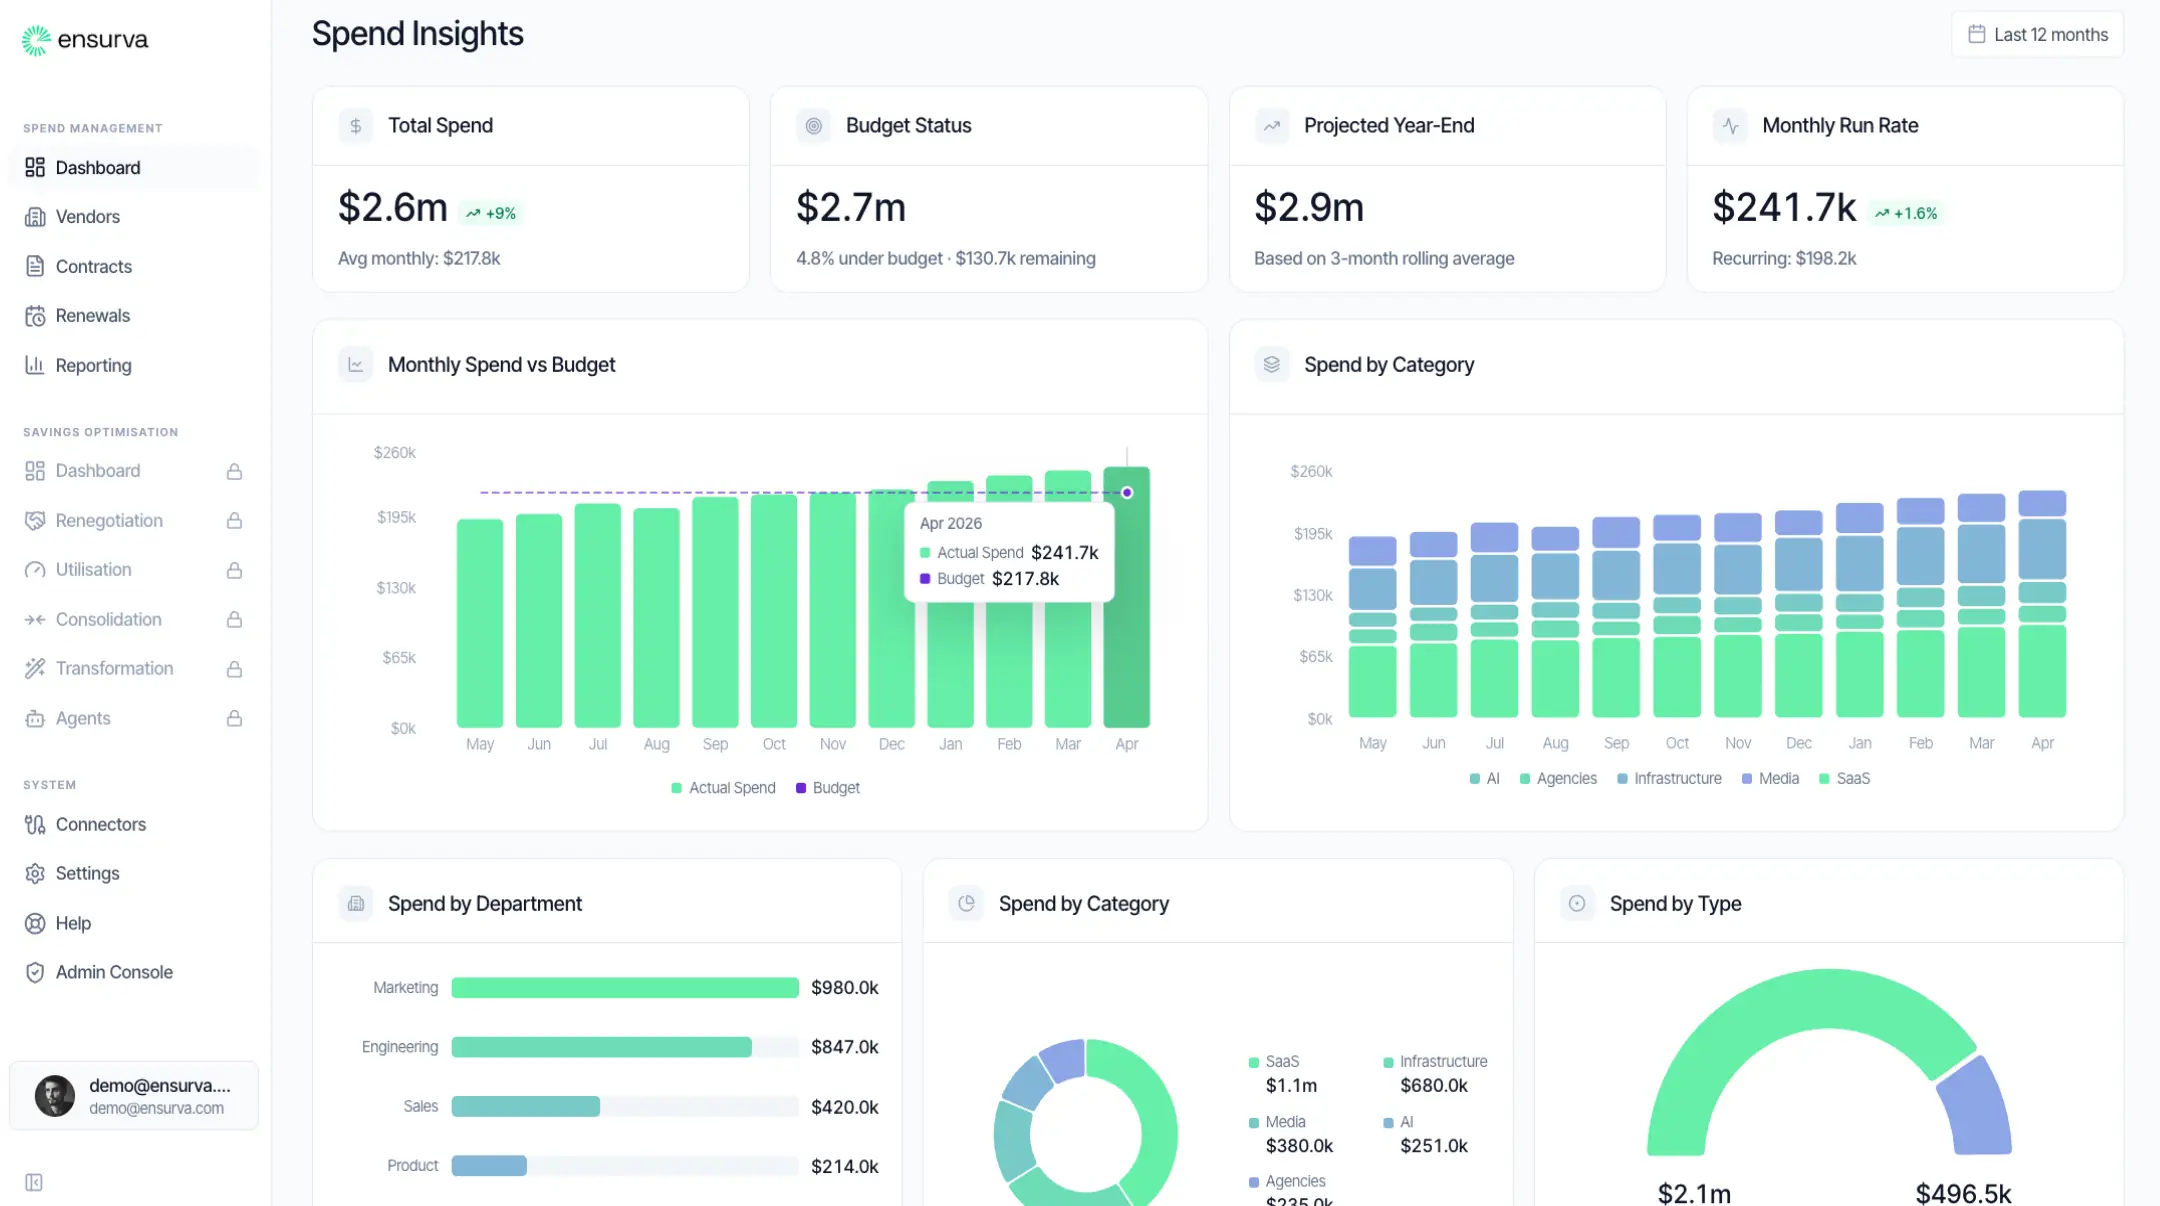This screenshot has width=2160, height=1206.
Task: Open the Savings Optimisation Dashboard
Action: tap(97, 470)
